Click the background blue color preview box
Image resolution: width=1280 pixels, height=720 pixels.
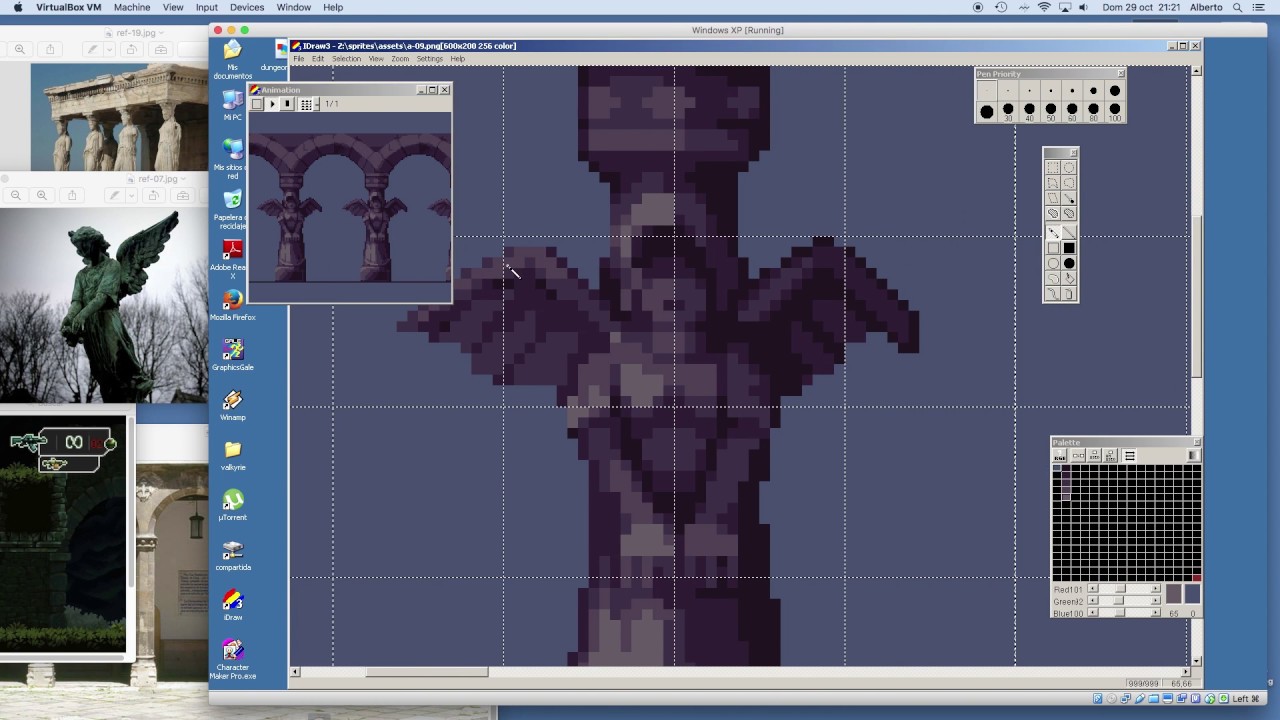[1192, 594]
